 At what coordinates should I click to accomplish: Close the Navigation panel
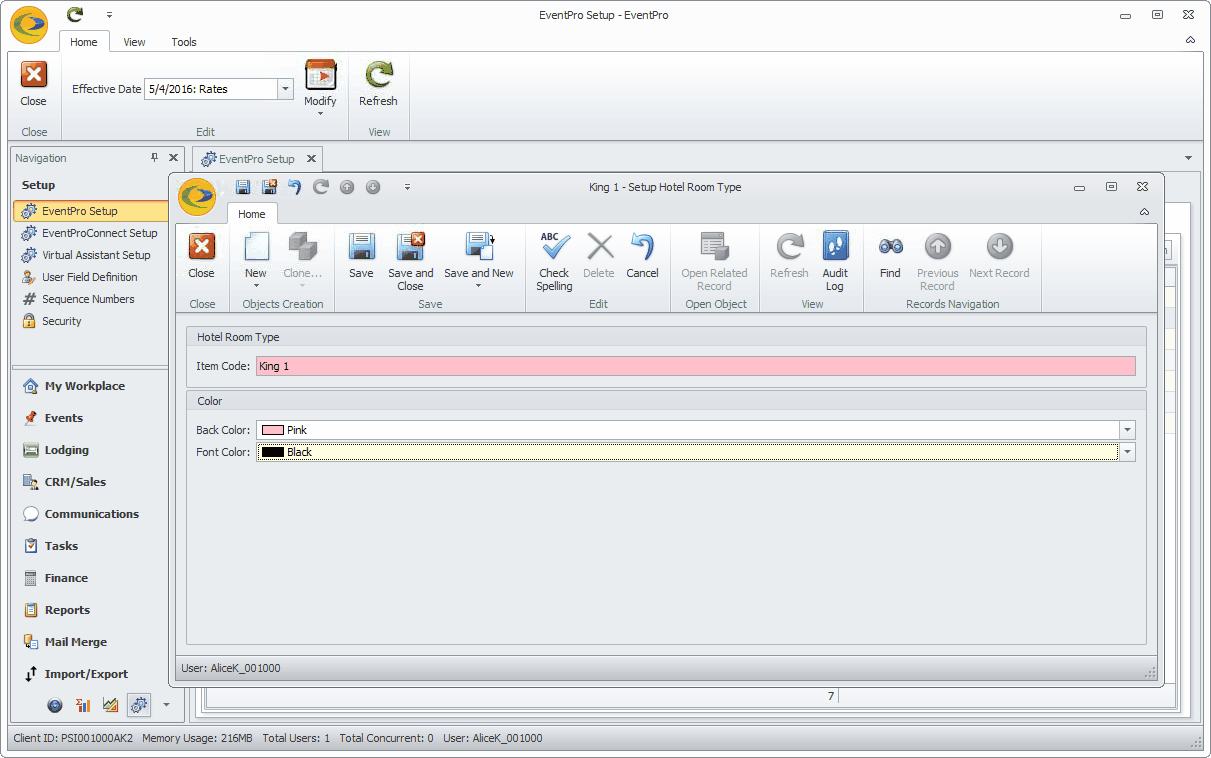[173, 158]
